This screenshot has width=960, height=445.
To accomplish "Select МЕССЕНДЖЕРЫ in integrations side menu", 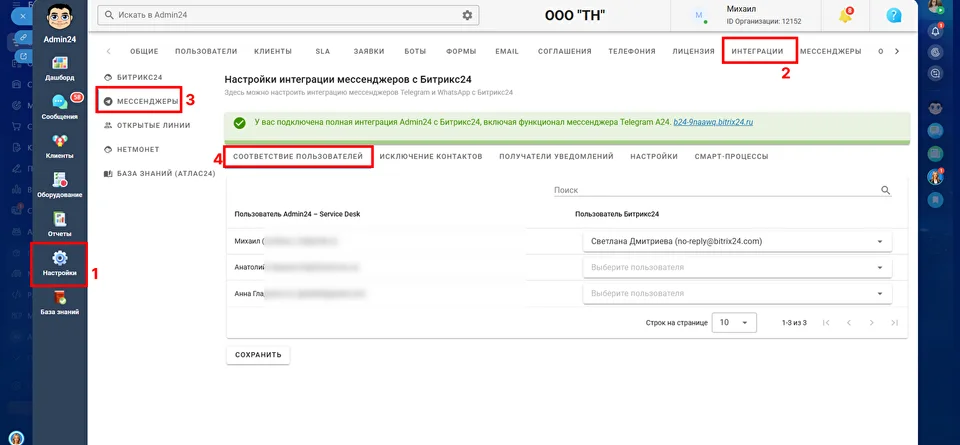I will [141, 101].
